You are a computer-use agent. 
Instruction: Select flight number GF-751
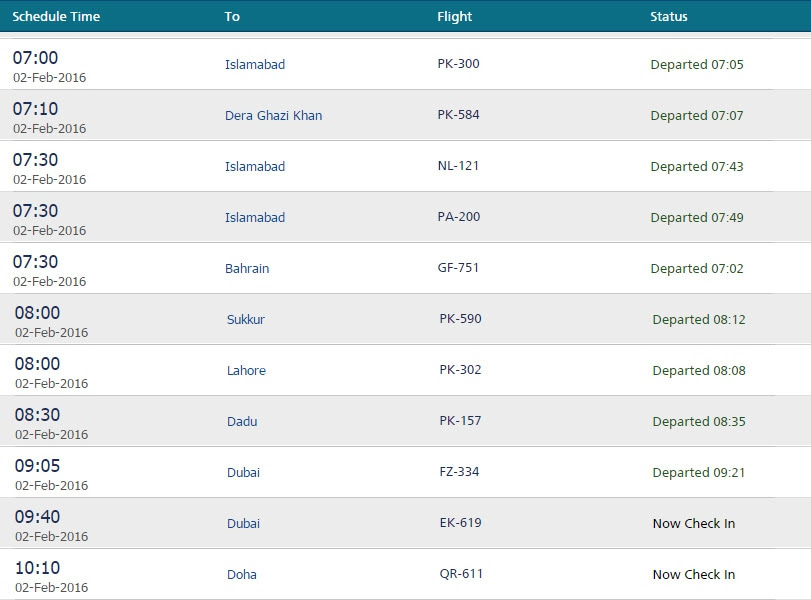pyautogui.click(x=458, y=267)
